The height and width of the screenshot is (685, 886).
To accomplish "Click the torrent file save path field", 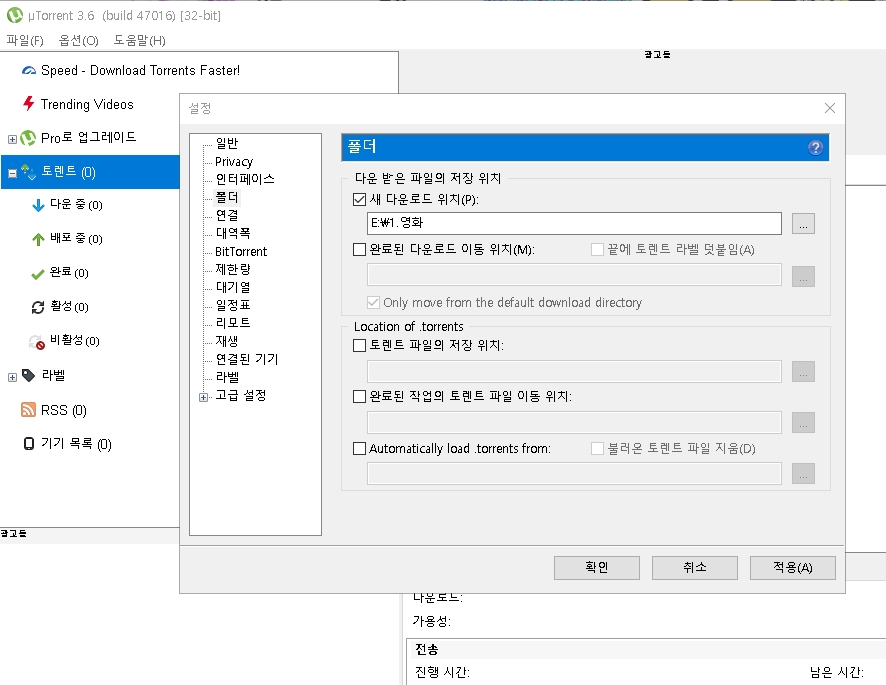I will click(574, 371).
